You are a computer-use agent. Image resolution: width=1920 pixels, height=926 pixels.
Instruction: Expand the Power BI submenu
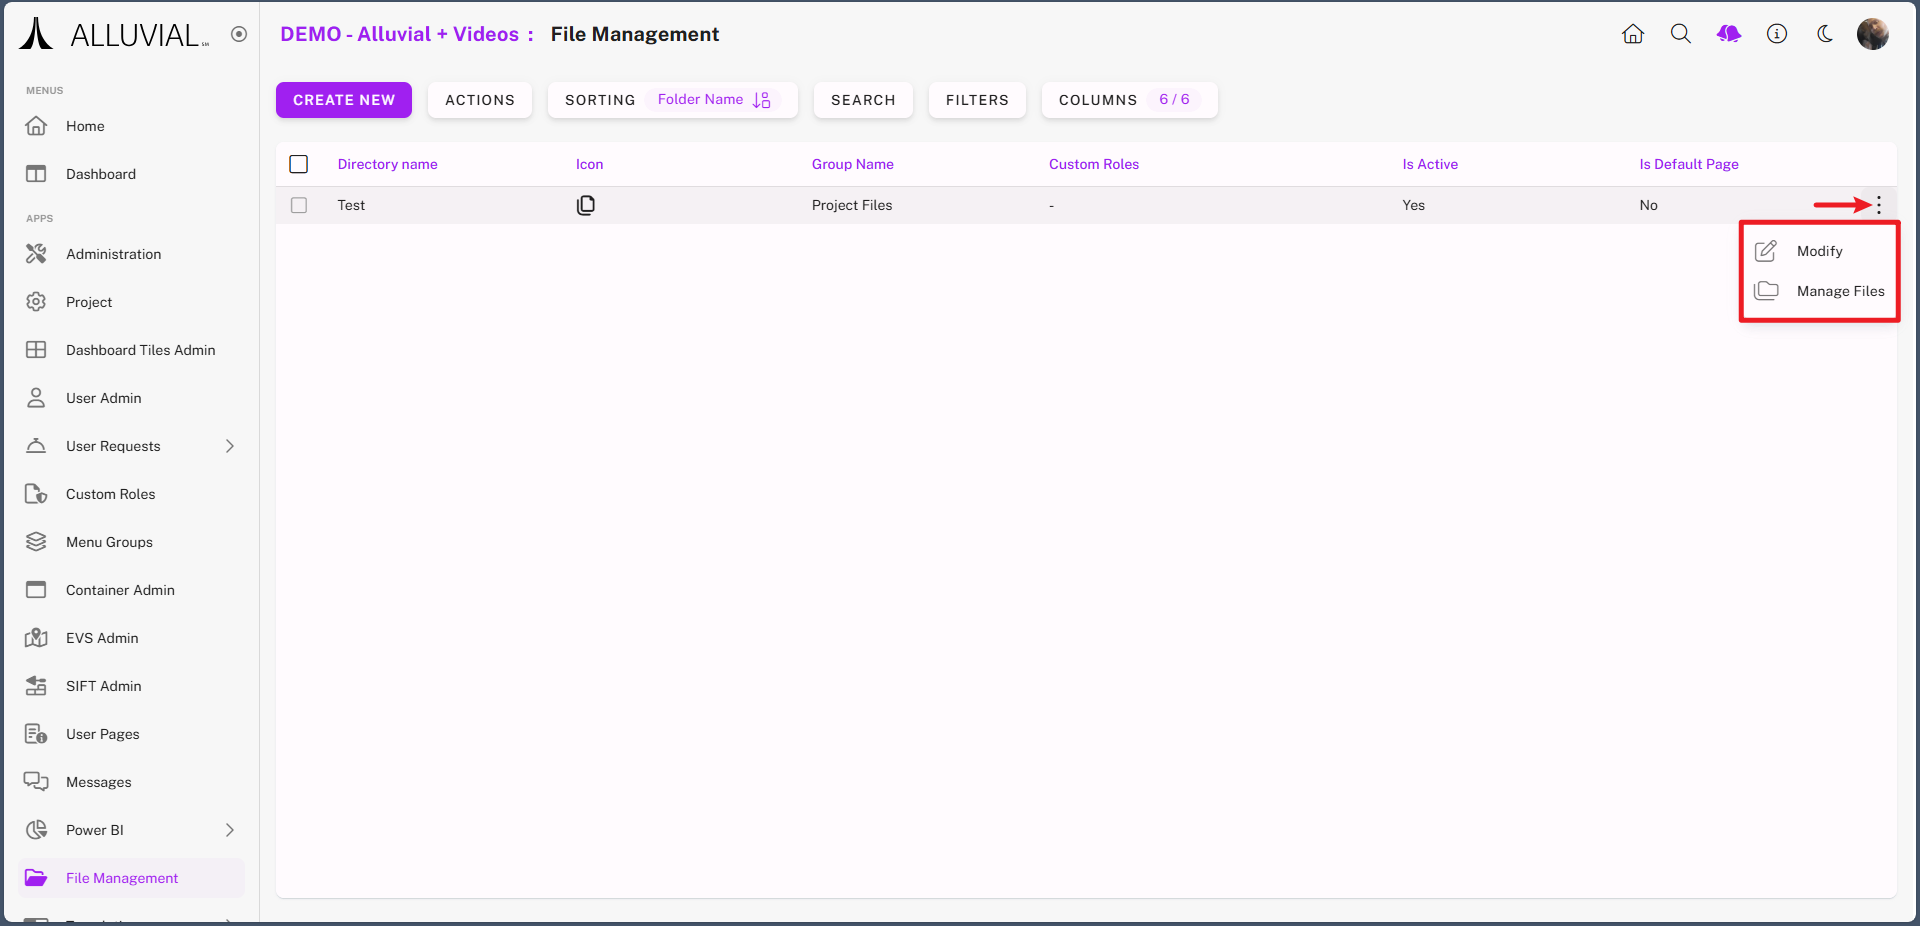(x=230, y=830)
